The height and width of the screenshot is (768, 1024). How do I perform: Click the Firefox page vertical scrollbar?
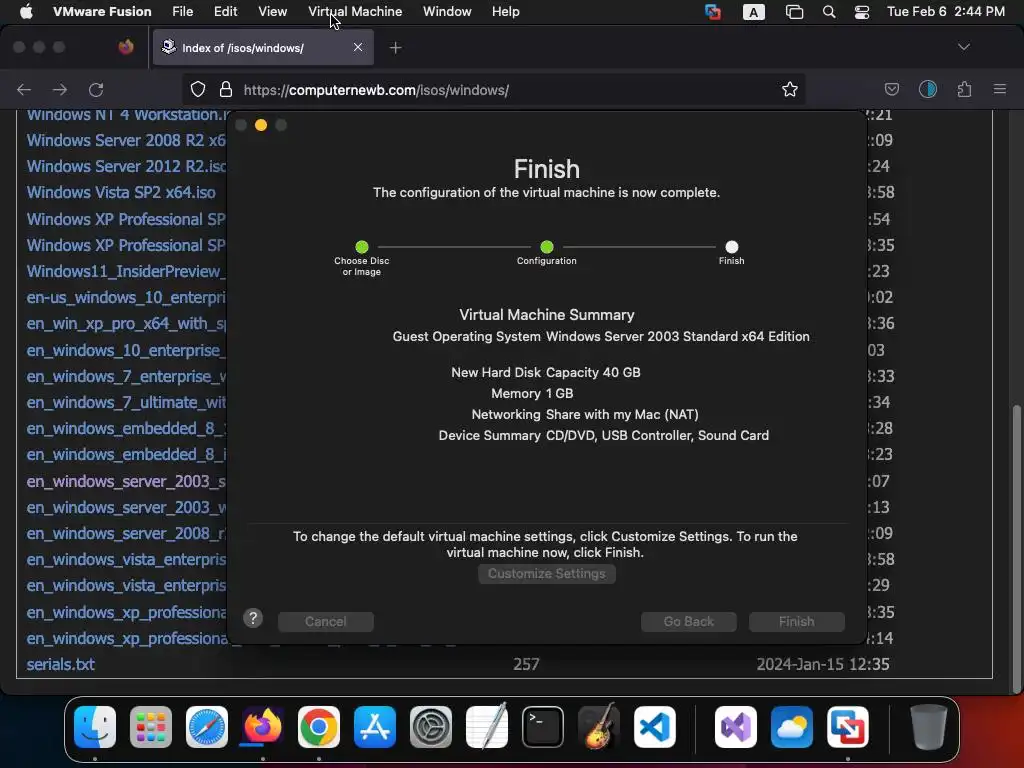1016,549
